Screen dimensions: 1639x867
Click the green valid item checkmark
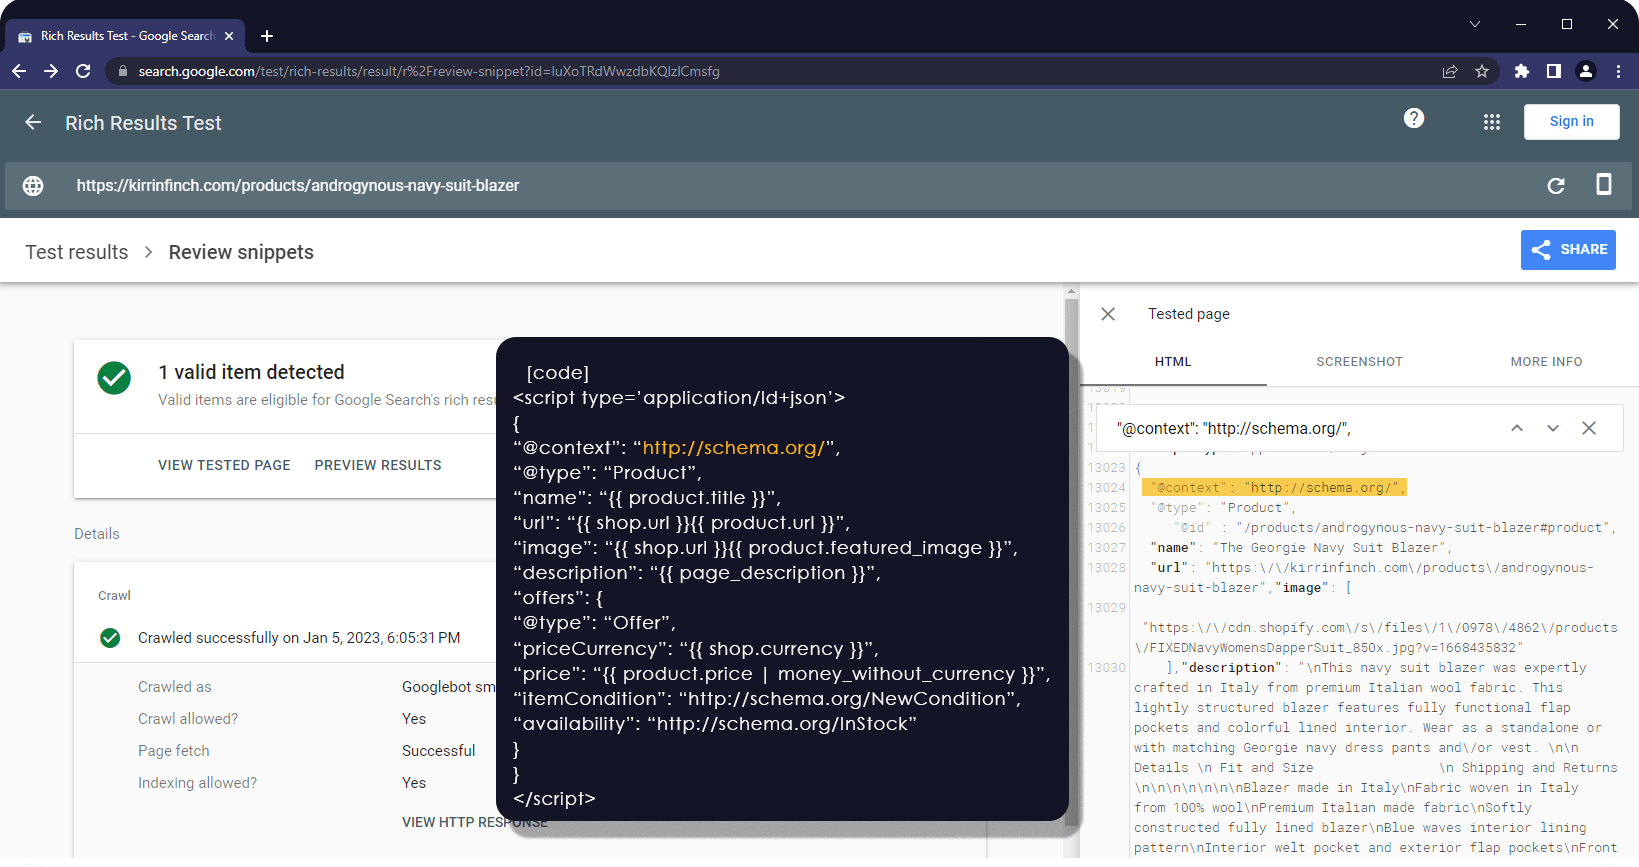click(114, 378)
